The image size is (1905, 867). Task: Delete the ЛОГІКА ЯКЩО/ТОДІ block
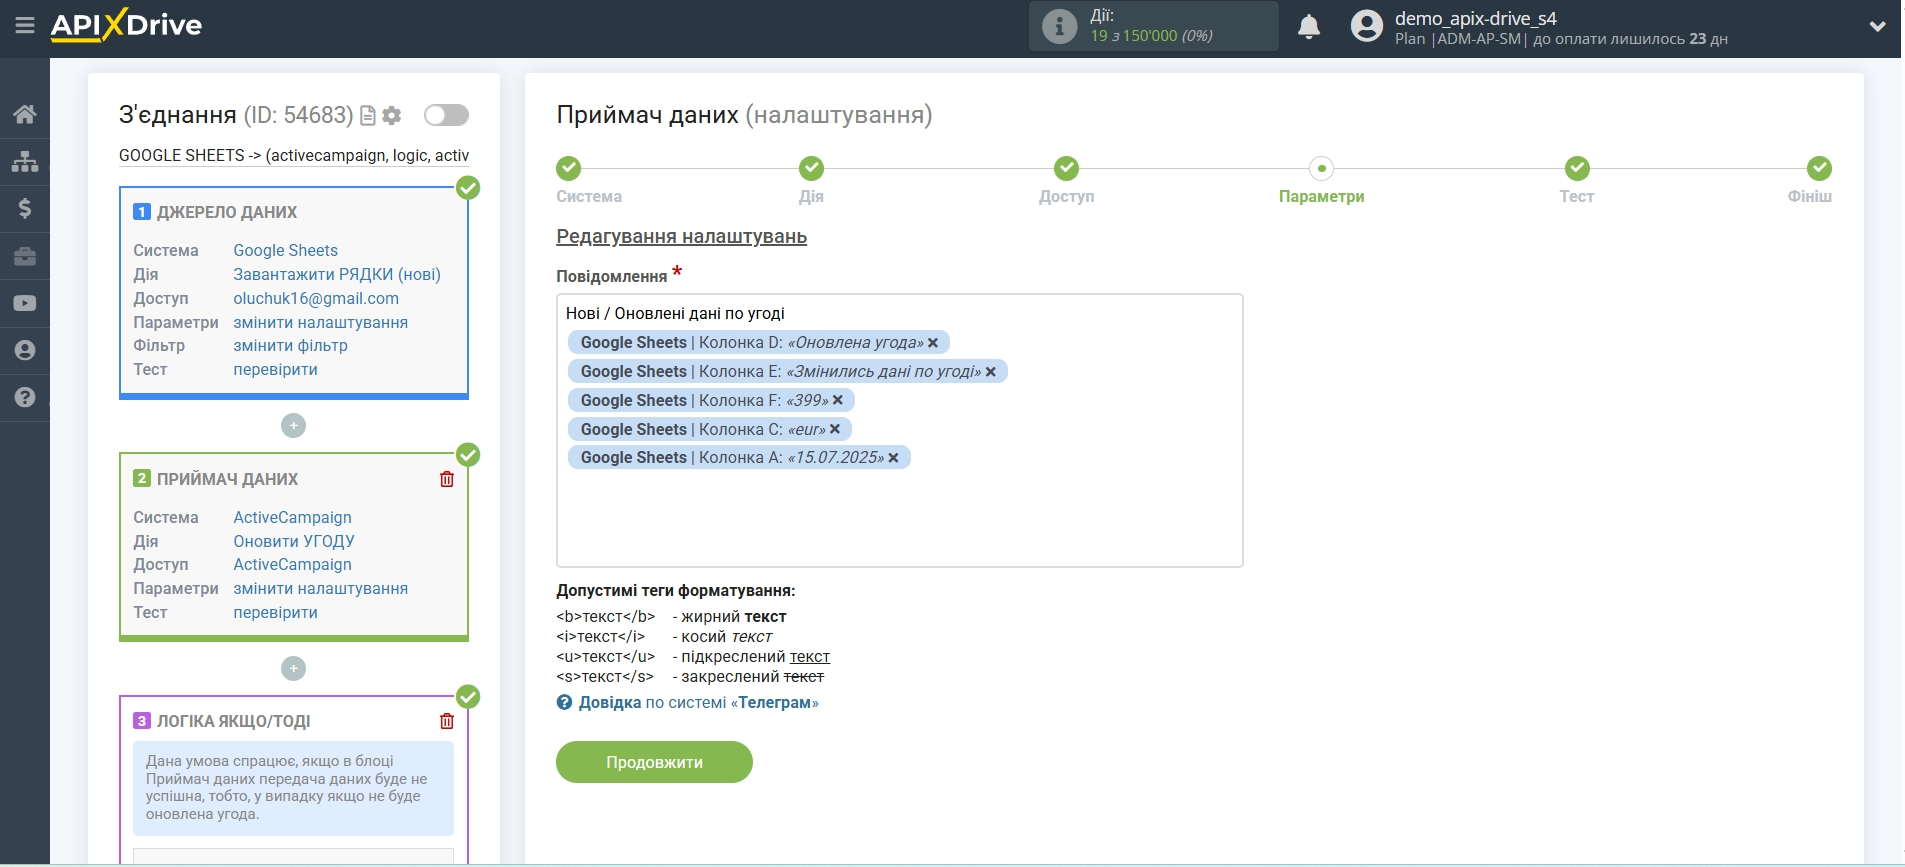447,721
